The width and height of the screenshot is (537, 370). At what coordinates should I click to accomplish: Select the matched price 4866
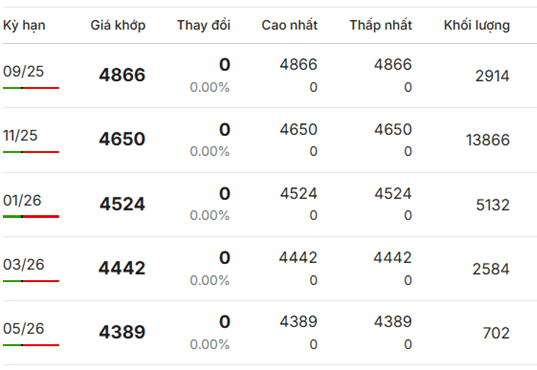(122, 75)
